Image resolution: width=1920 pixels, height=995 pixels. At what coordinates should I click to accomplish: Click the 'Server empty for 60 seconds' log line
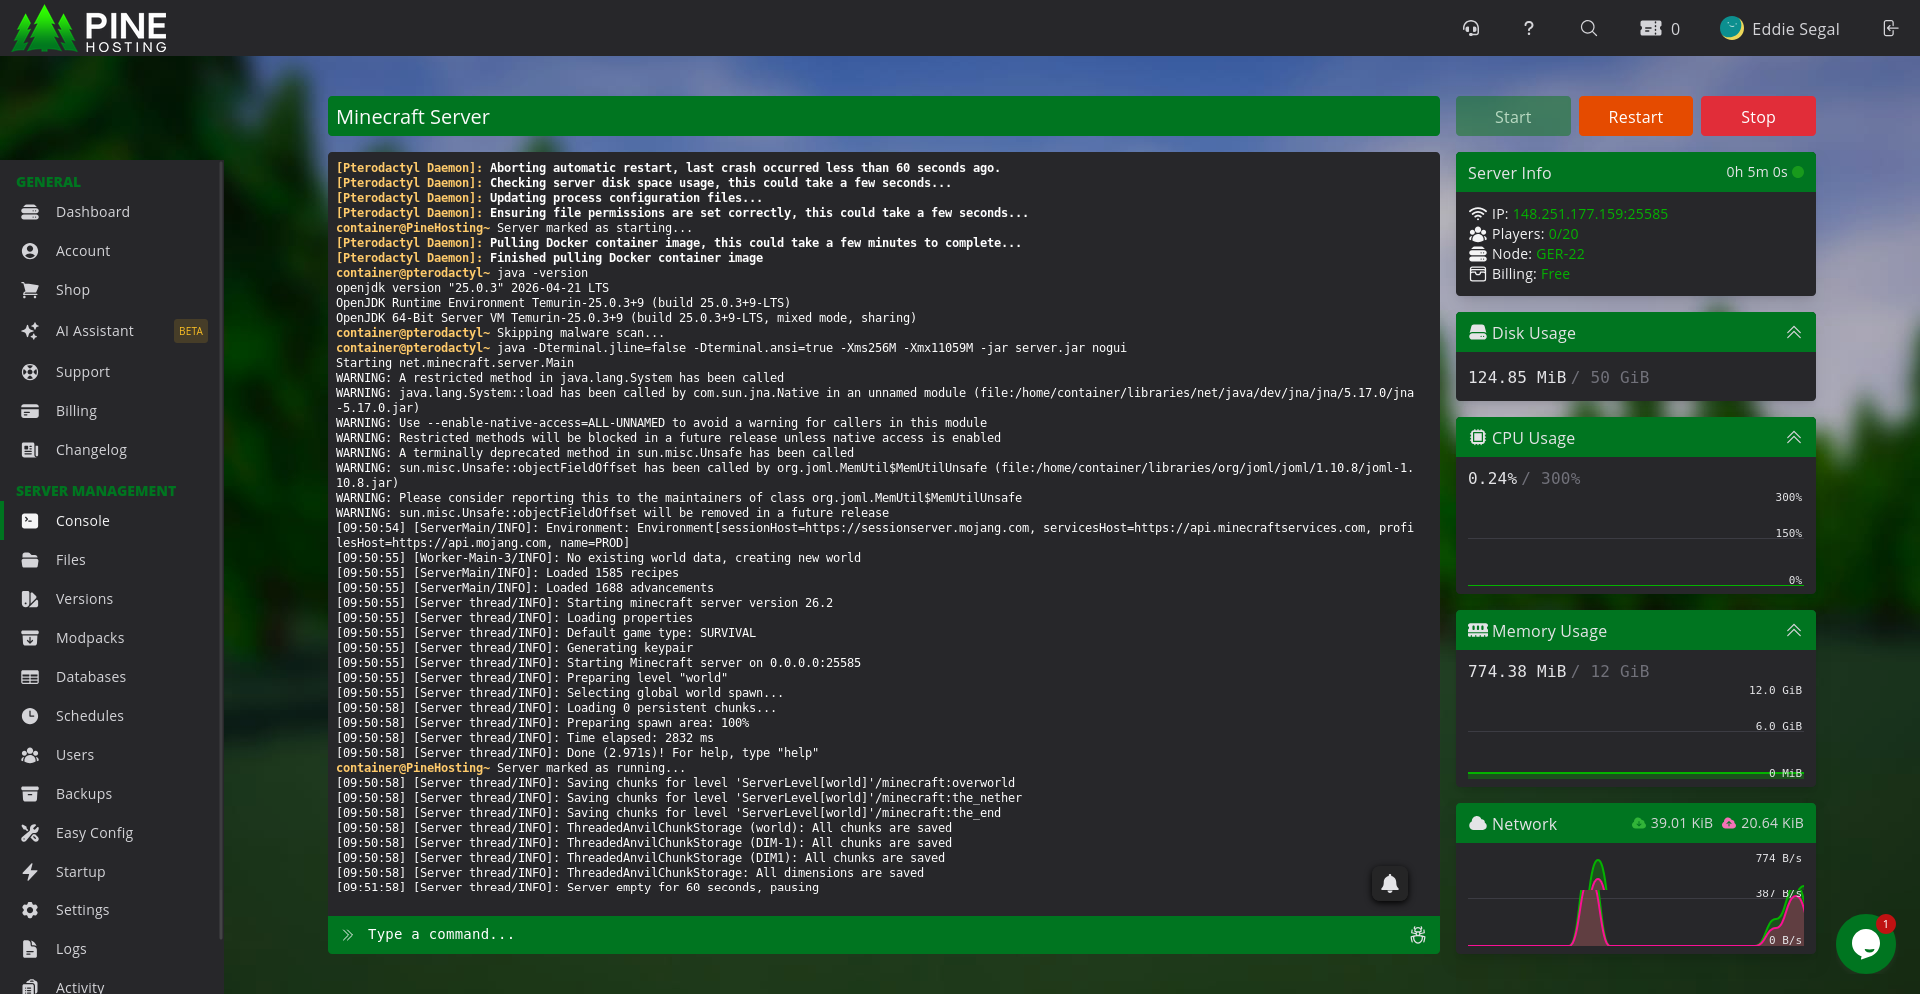pos(577,888)
